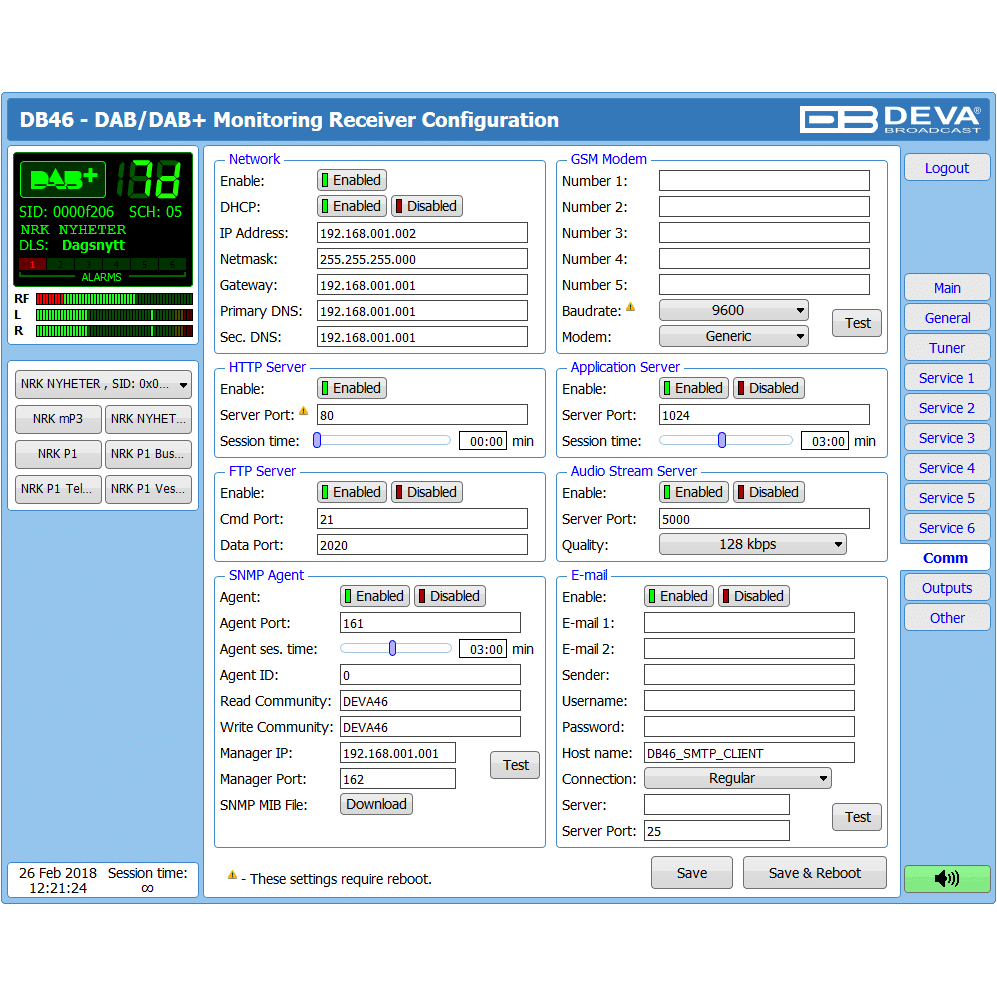Switch to the Outputs tab

coord(947,588)
